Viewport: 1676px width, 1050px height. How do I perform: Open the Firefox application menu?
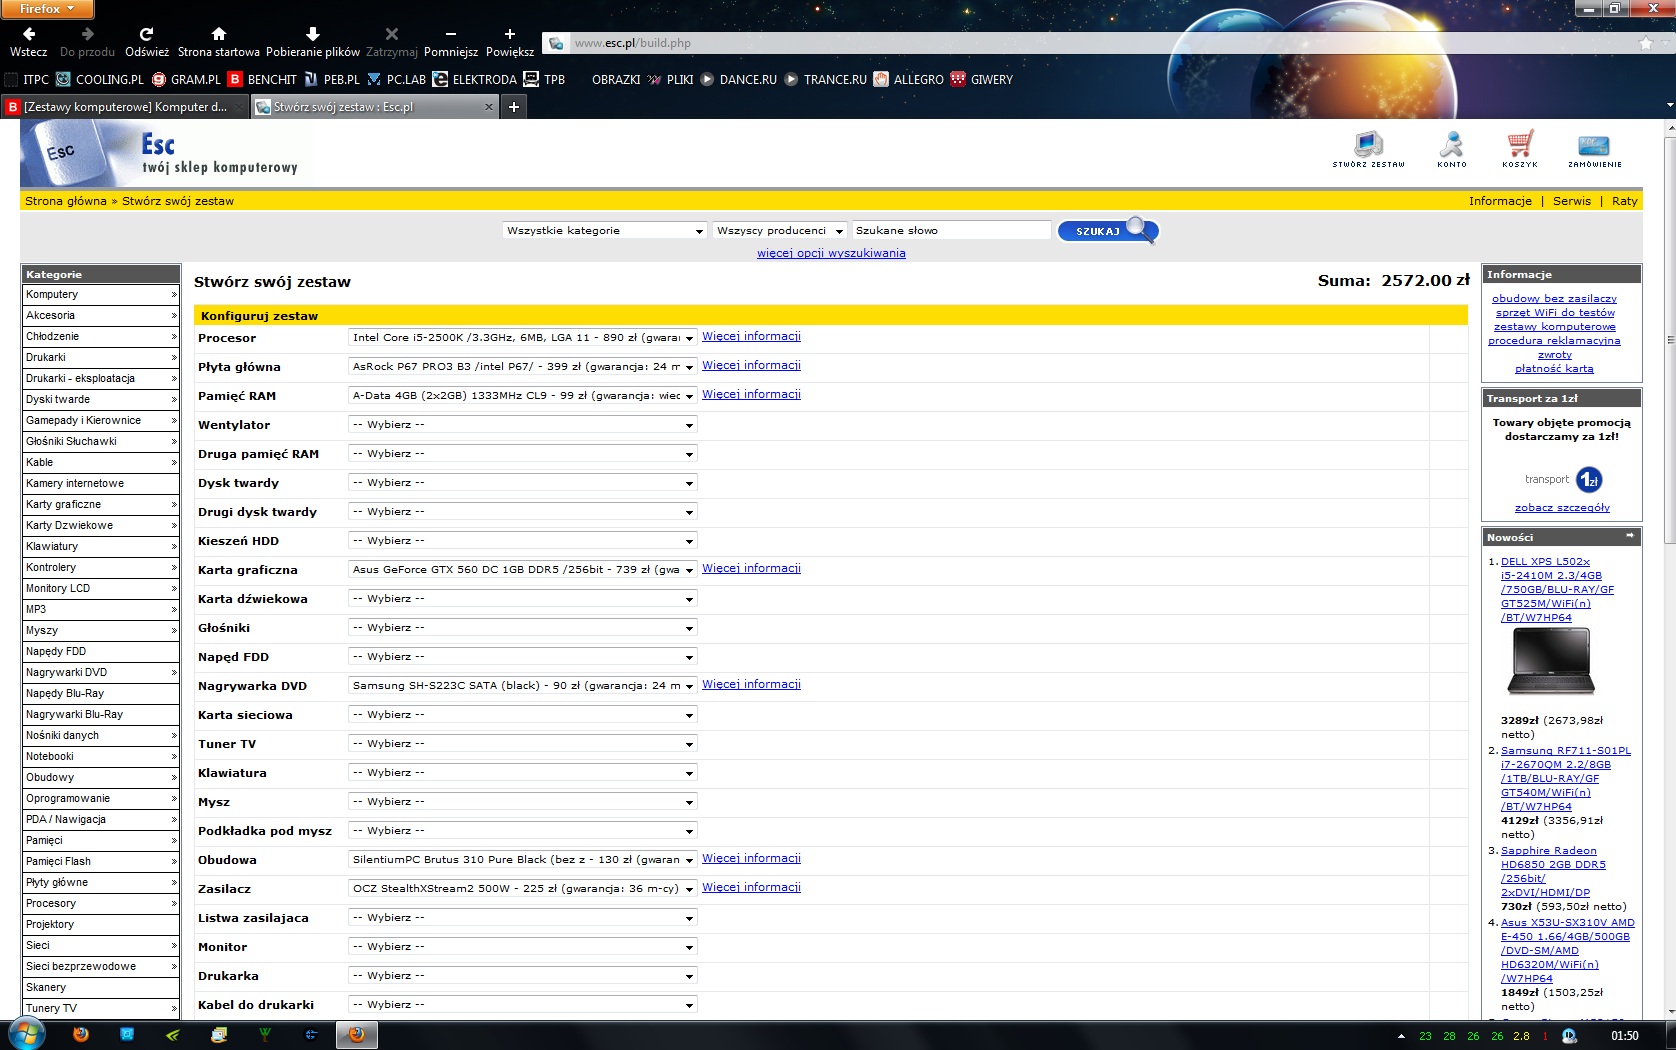pos(47,9)
